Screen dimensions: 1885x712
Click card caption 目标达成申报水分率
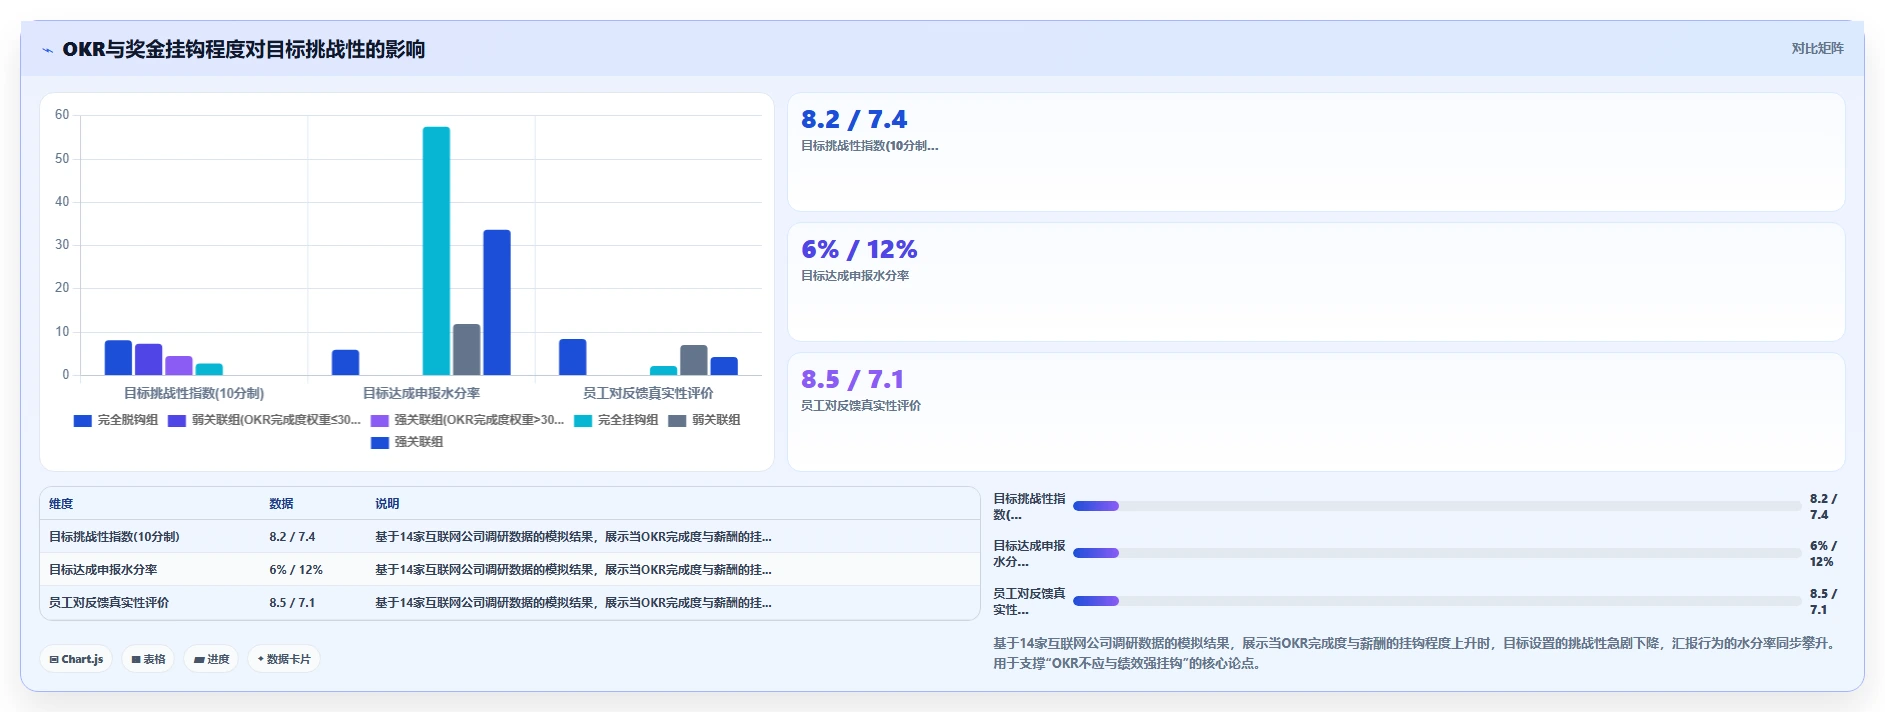[x=855, y=276]
